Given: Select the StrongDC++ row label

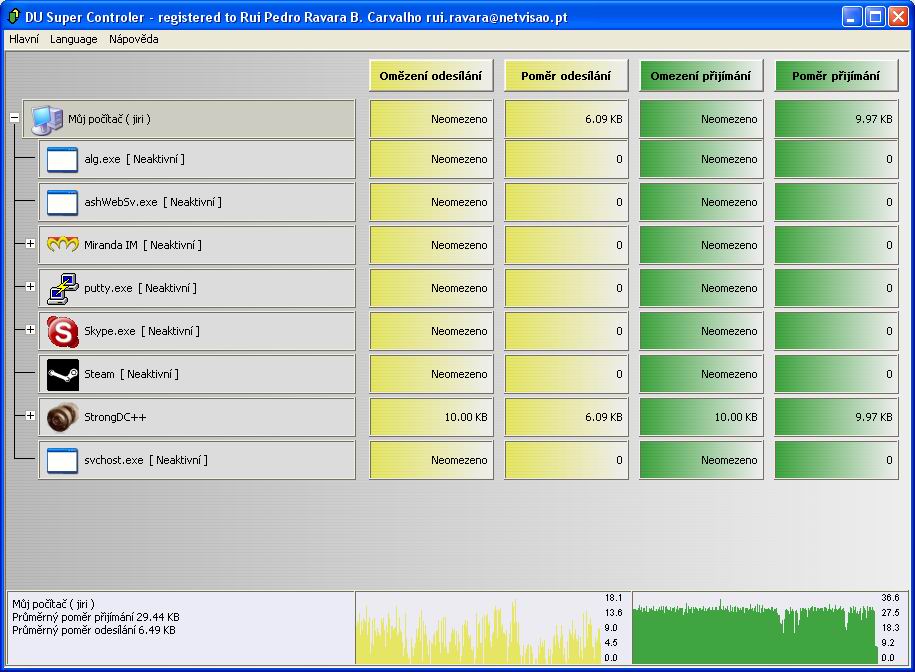Looking at the screenshot, I should tap(197, 417).
